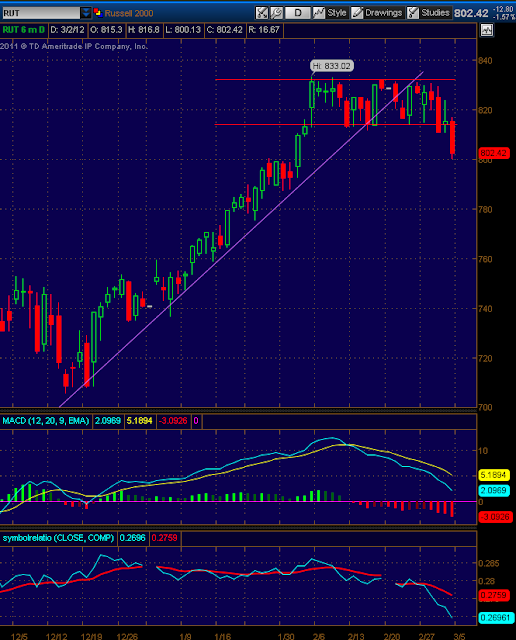Open the Studies menu

(x=435, y=13)
